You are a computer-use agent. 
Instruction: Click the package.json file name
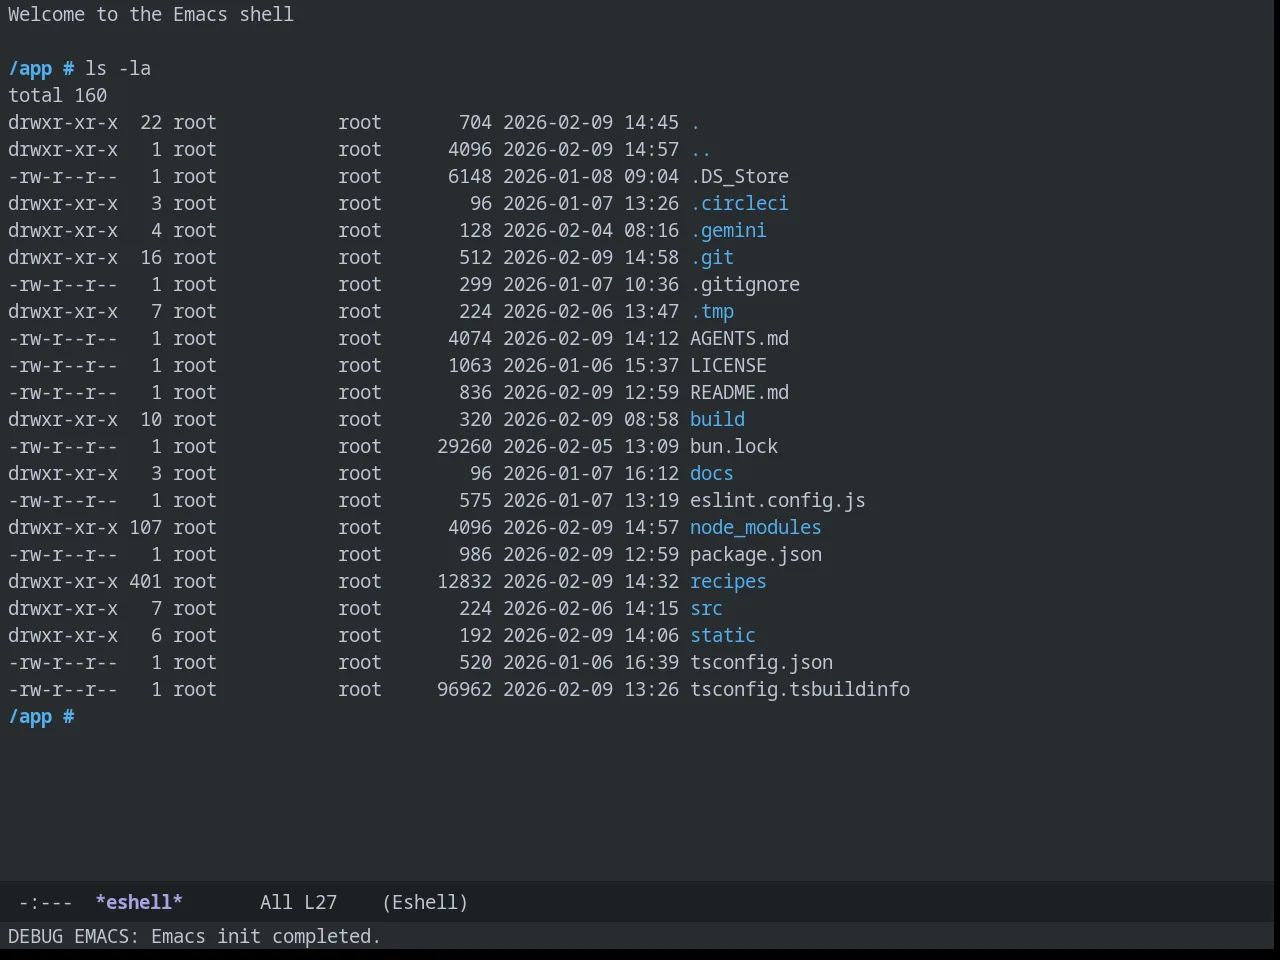click(x=756, y=554)
